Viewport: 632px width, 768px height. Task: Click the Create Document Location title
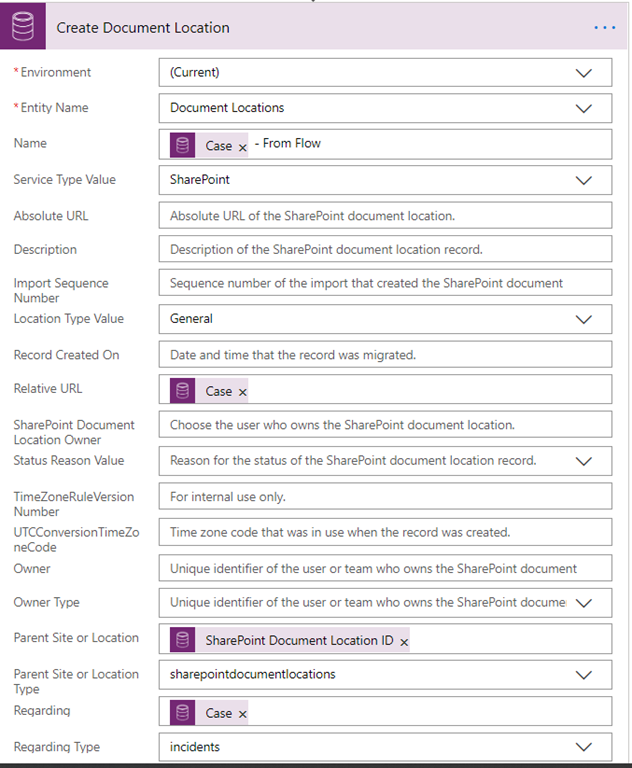[143, 28]
